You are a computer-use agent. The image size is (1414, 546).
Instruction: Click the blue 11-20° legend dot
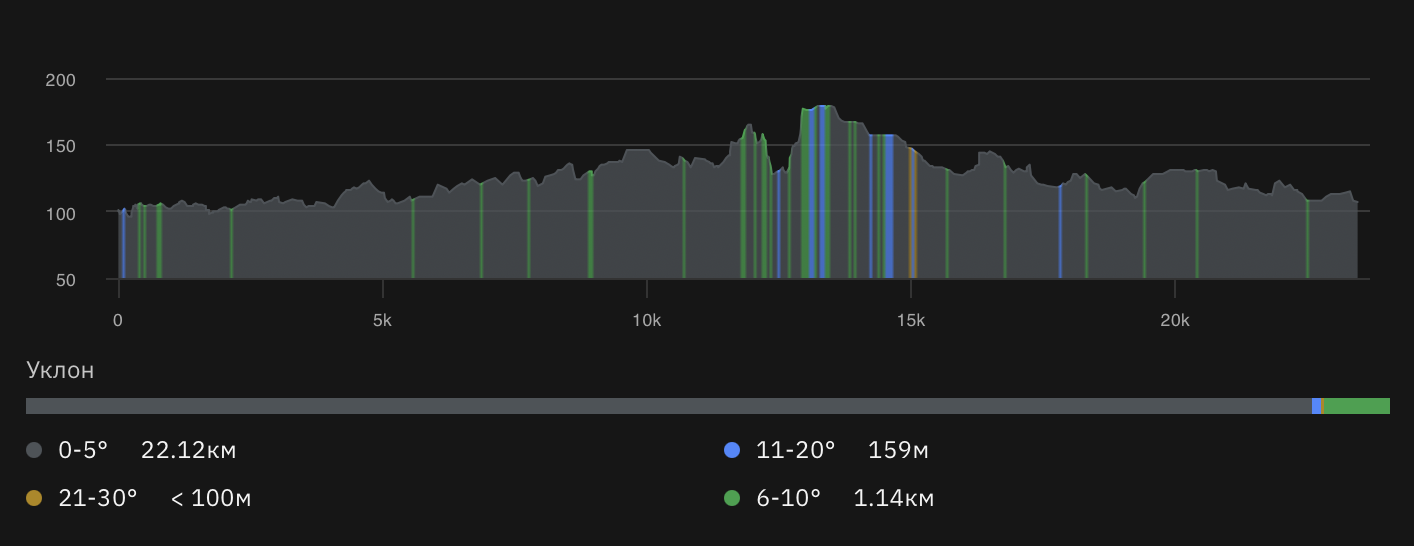(x=731, y=451)
